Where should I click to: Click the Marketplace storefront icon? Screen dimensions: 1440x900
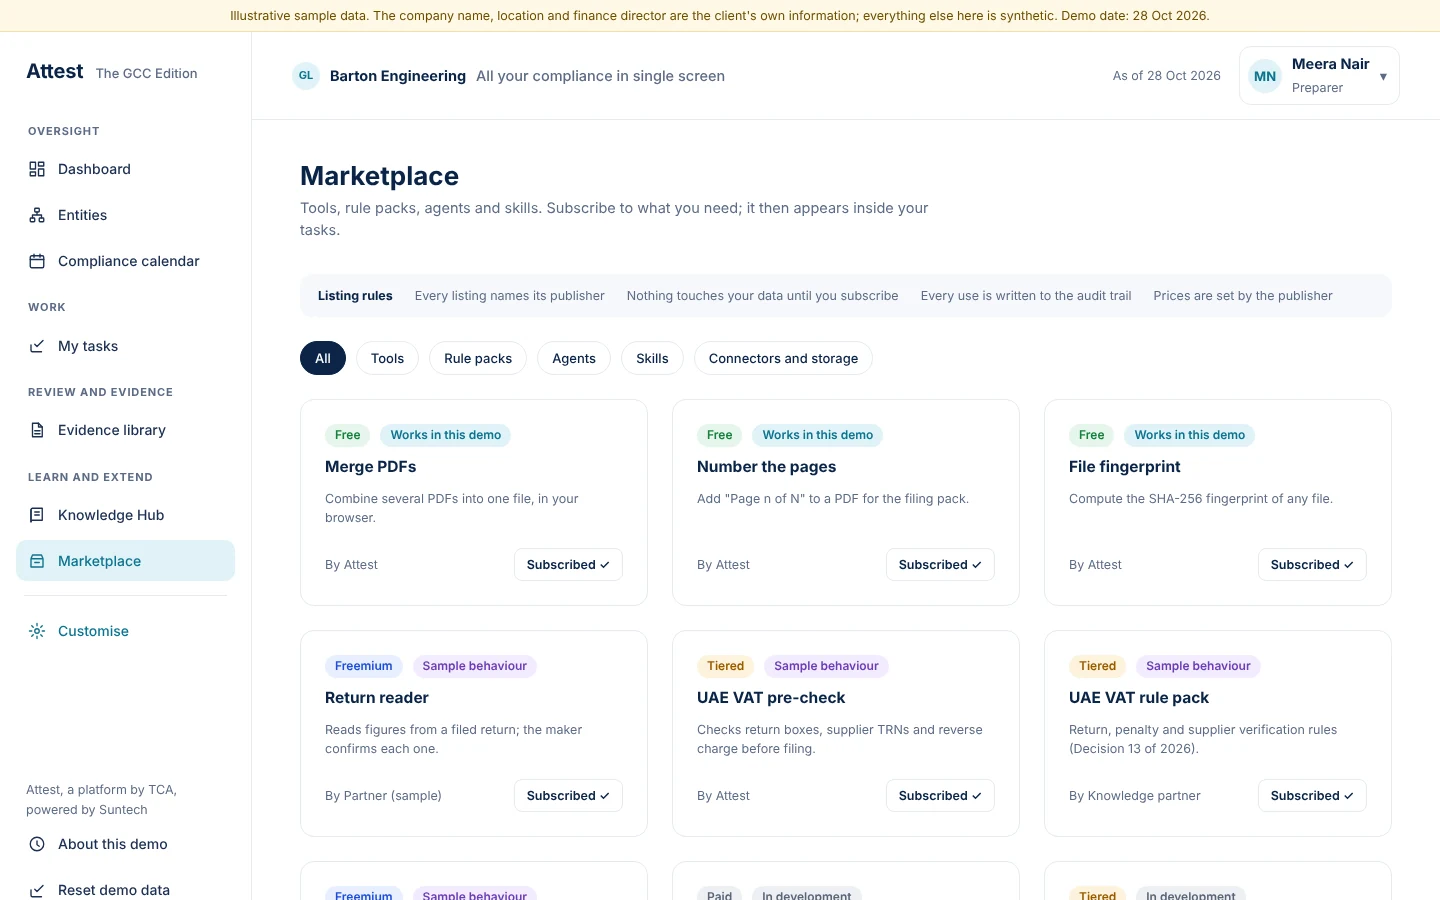37,561
